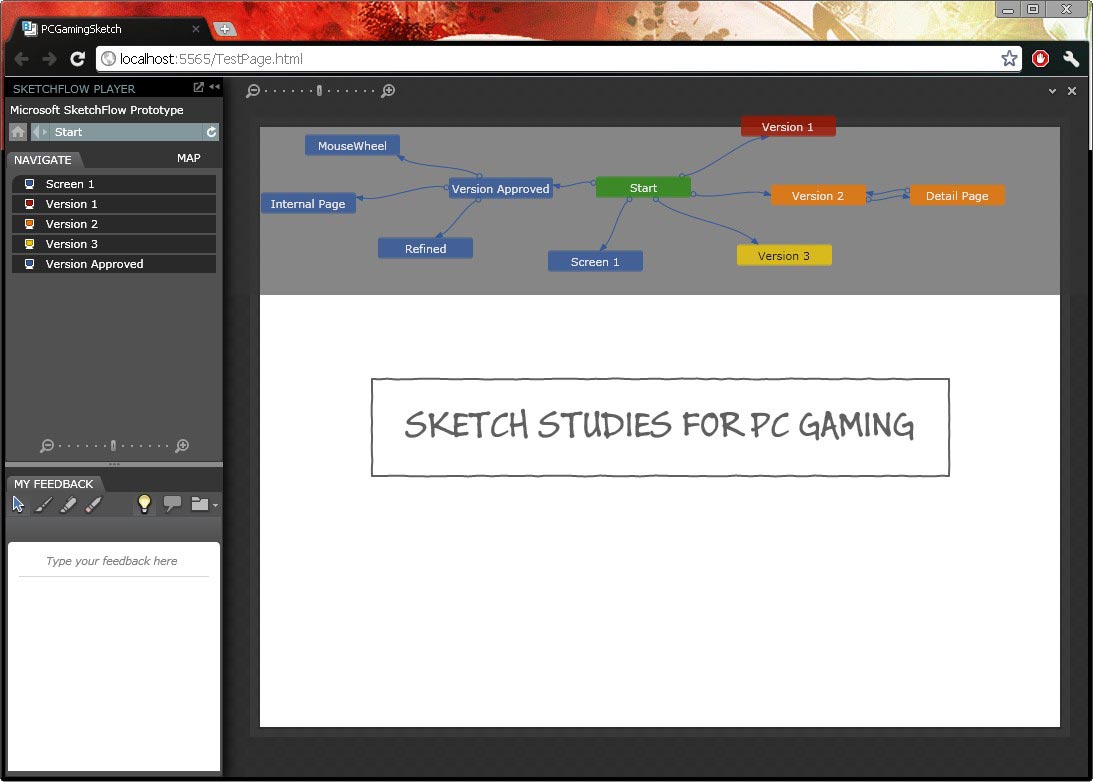This screenshot has width=1093, height=782.
Task: Click the Version Approved monitor icon
Action: [x=29, y=264]
